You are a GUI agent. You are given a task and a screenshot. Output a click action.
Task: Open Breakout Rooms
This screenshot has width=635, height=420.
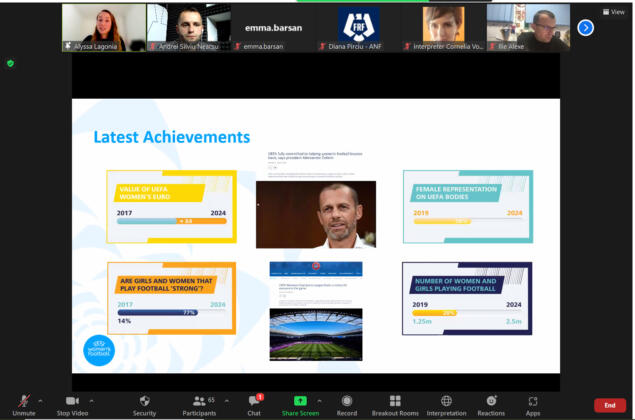point(395,405)
